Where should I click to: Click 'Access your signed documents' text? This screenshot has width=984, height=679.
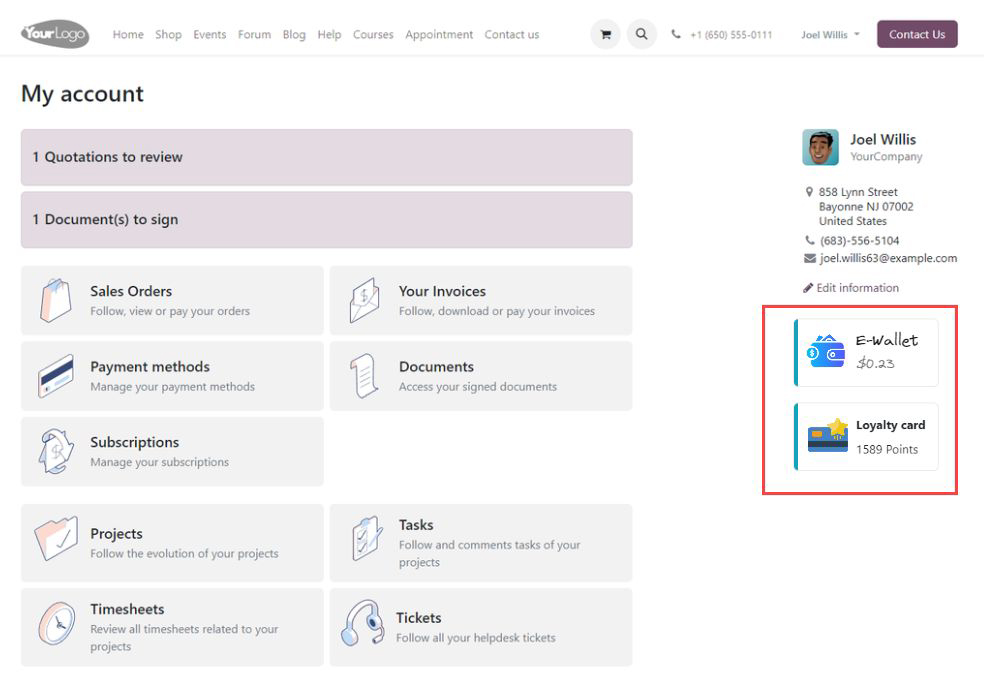point(478,387)
